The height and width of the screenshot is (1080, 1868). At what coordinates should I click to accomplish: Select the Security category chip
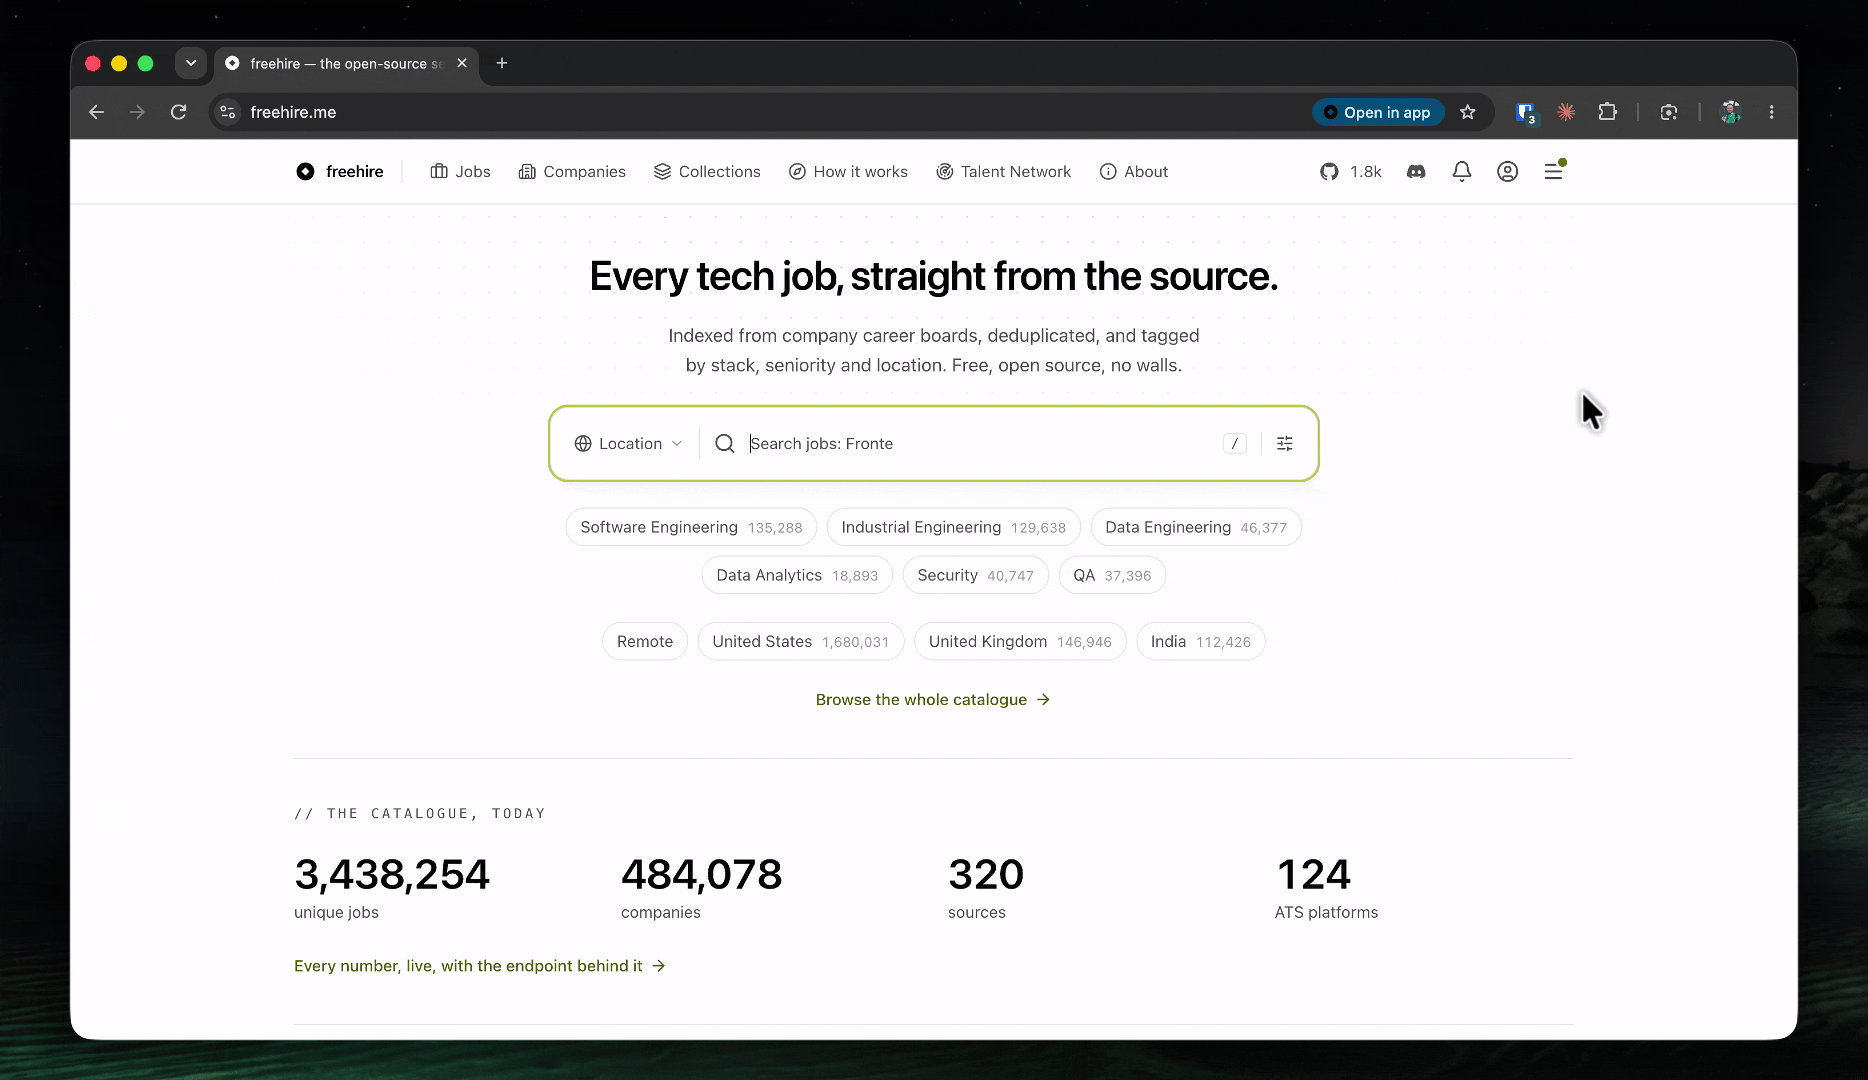tap(976, 575)
